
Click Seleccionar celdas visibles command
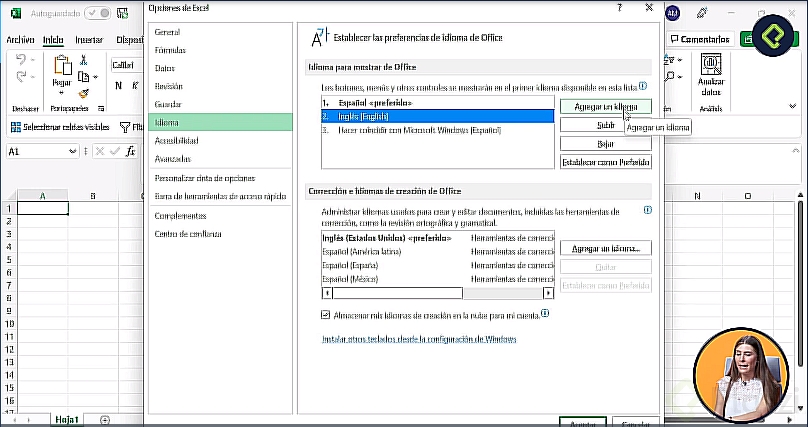pyautogui.click(x=60, y=127)
